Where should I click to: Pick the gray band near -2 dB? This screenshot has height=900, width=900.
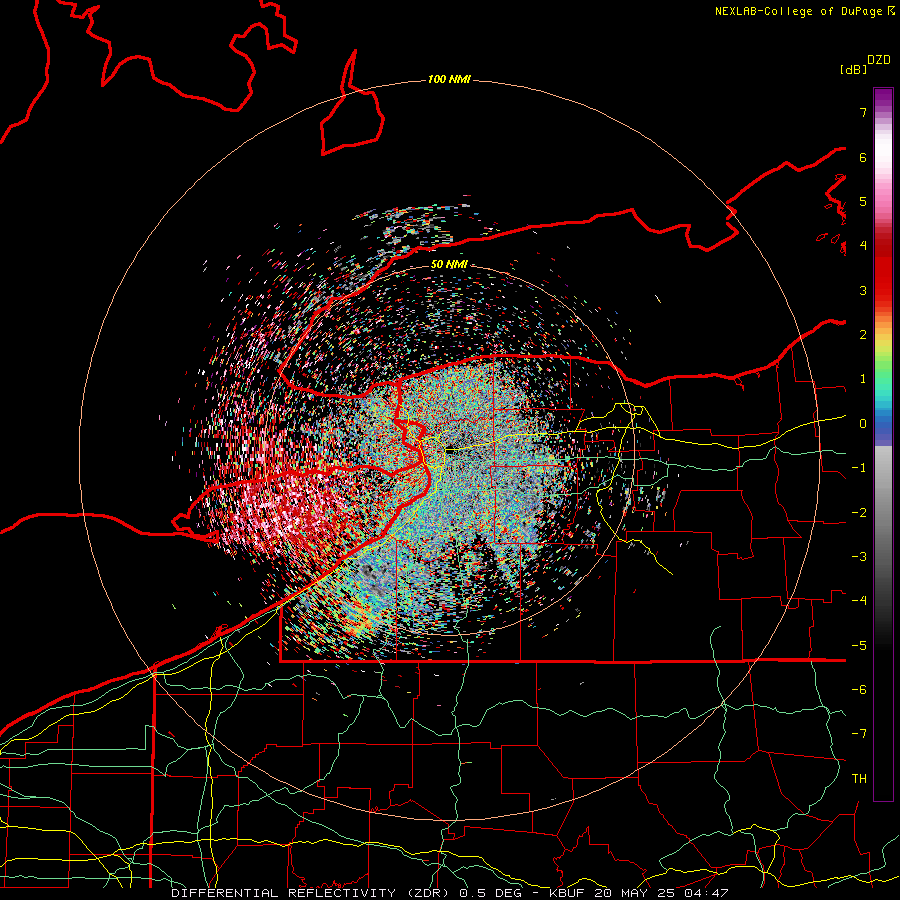(883, 513)
